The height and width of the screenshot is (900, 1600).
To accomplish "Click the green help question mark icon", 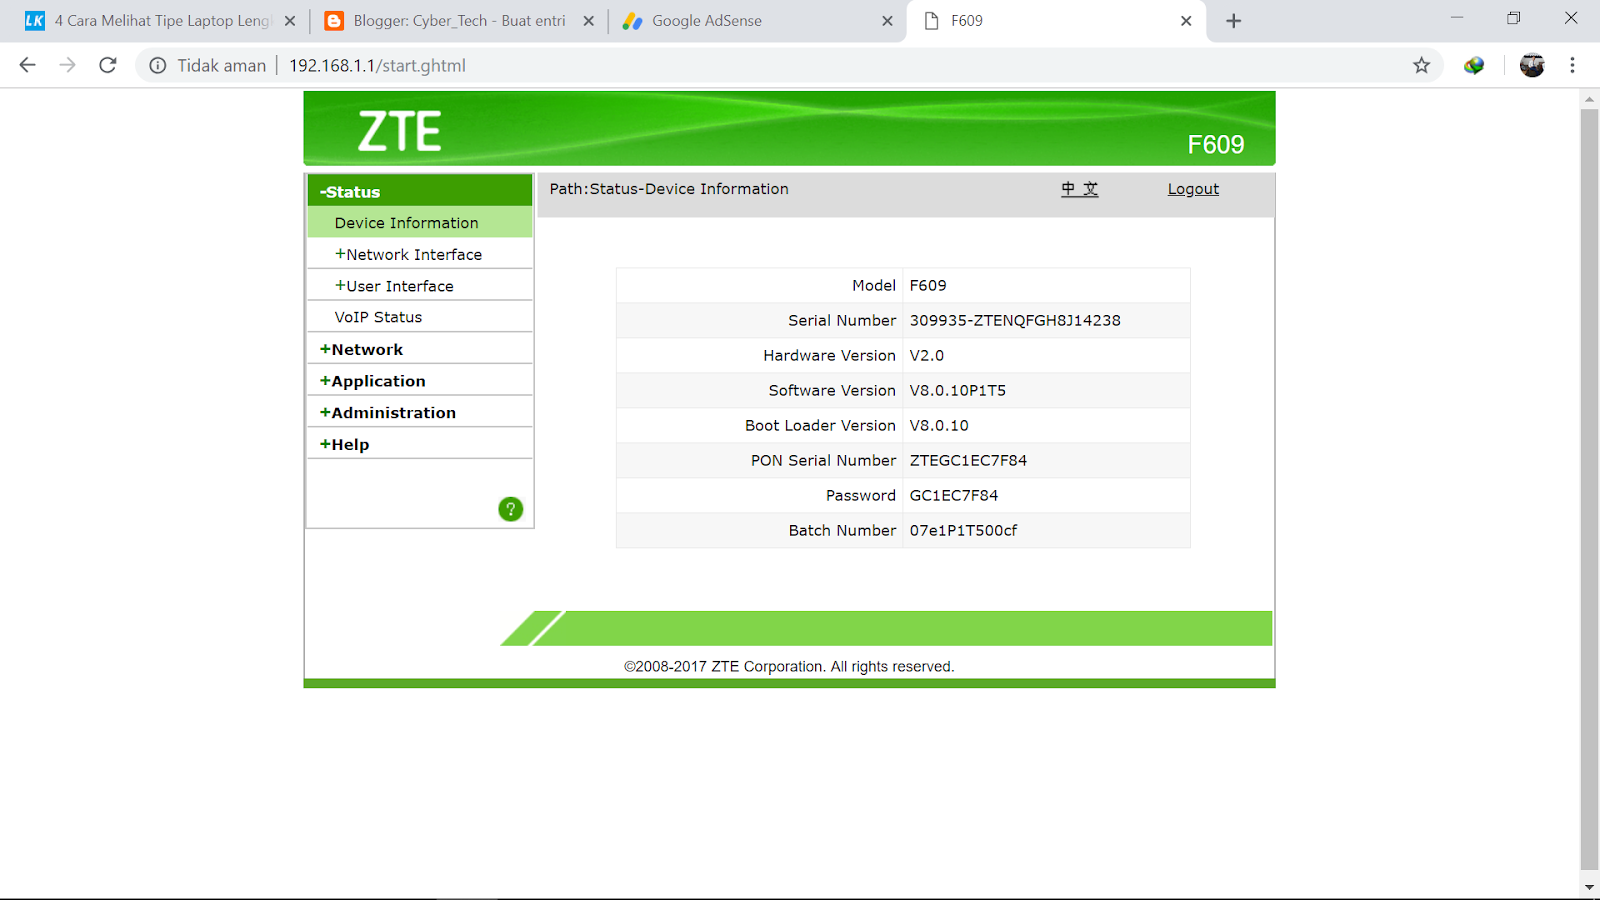I will [511, 509].
